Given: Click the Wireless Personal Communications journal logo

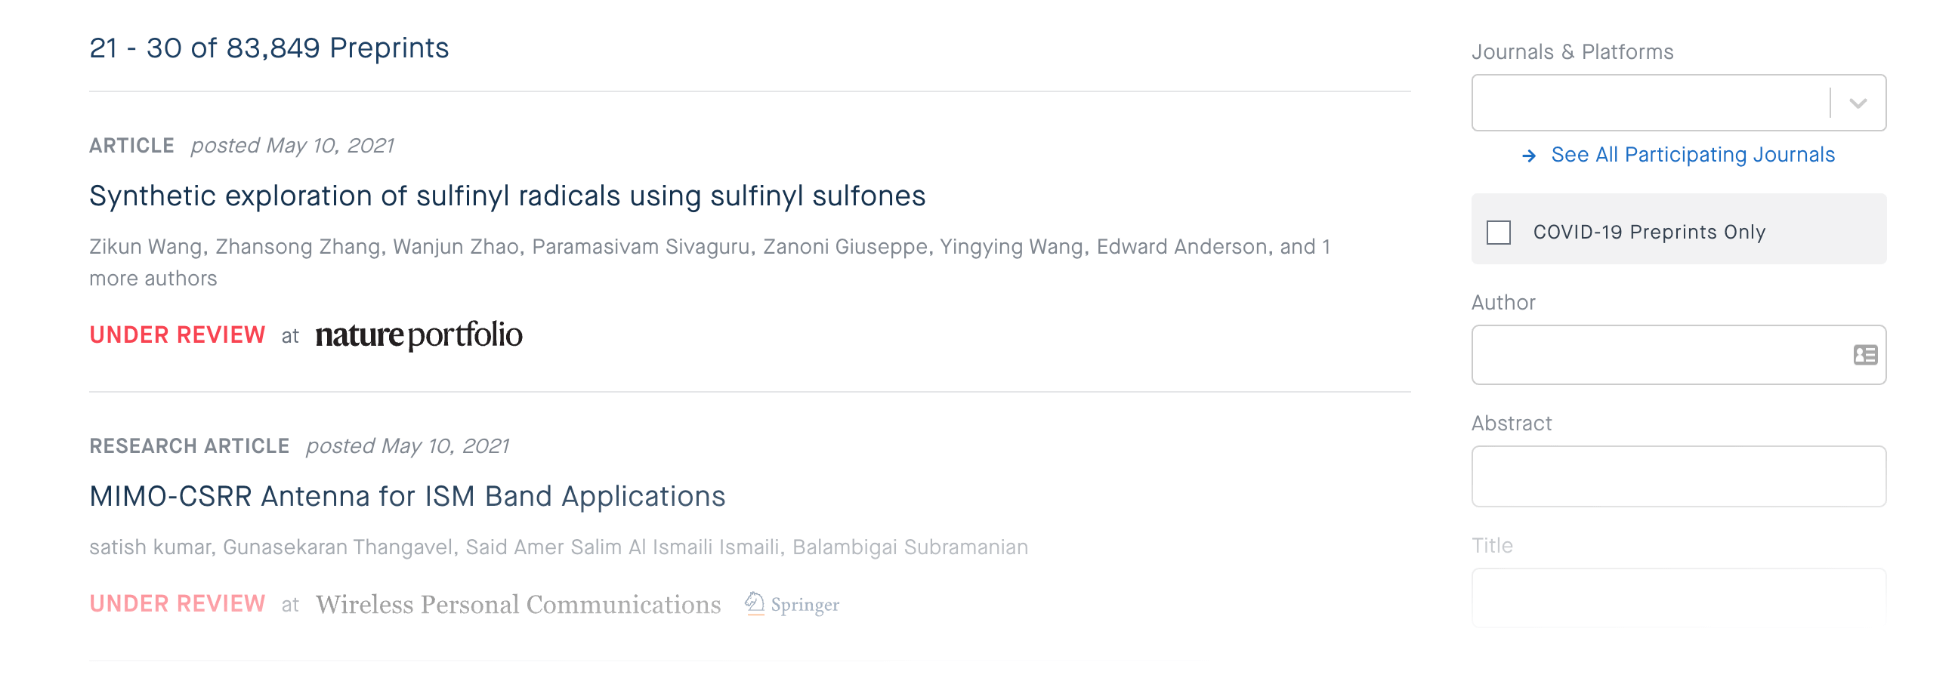Looking at the screenshot, I should point(518,605).
